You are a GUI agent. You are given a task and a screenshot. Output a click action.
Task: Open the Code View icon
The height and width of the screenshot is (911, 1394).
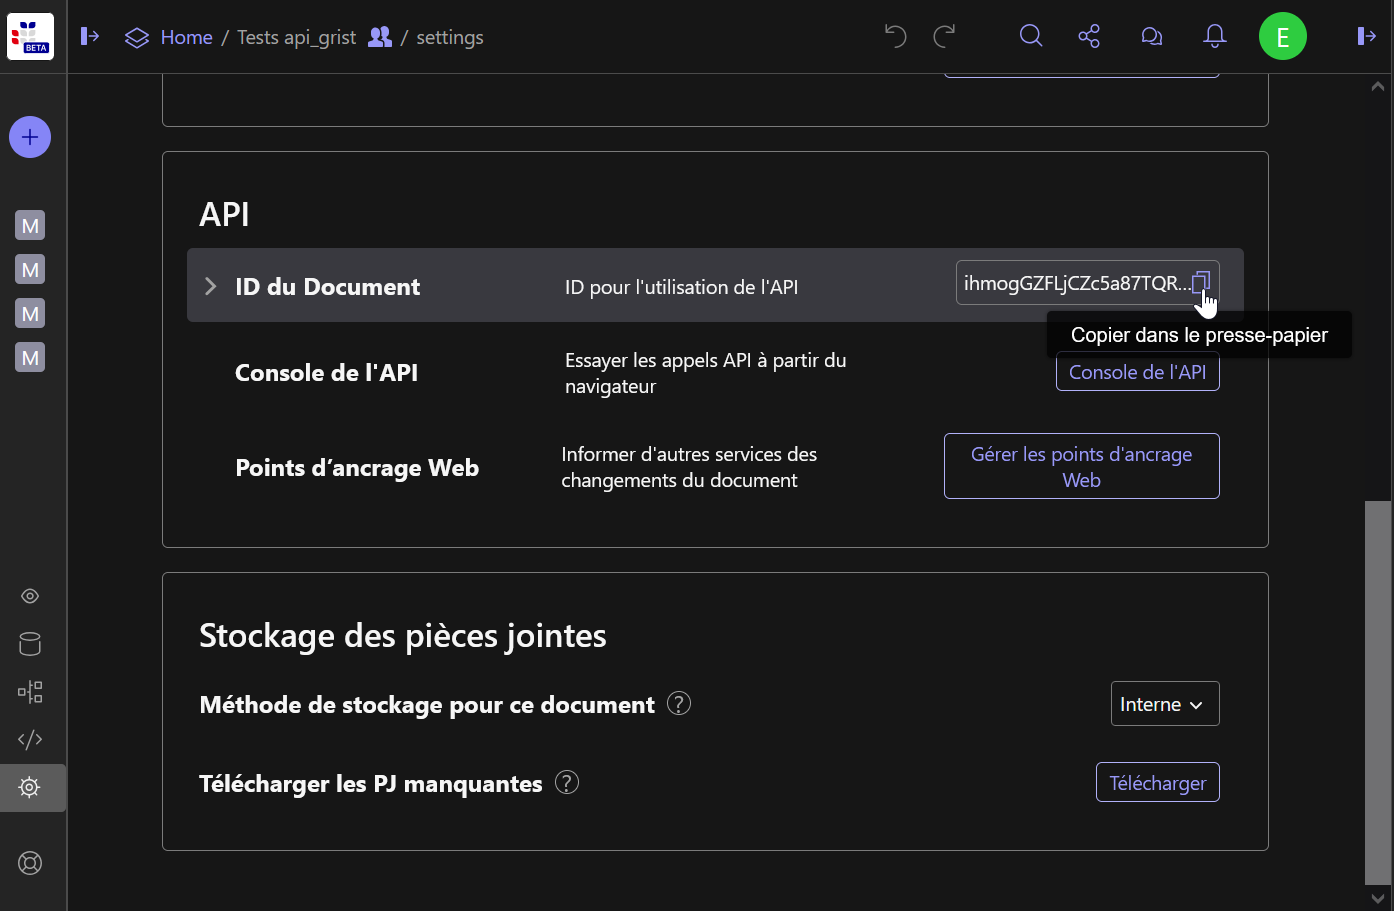click(30, 739)
